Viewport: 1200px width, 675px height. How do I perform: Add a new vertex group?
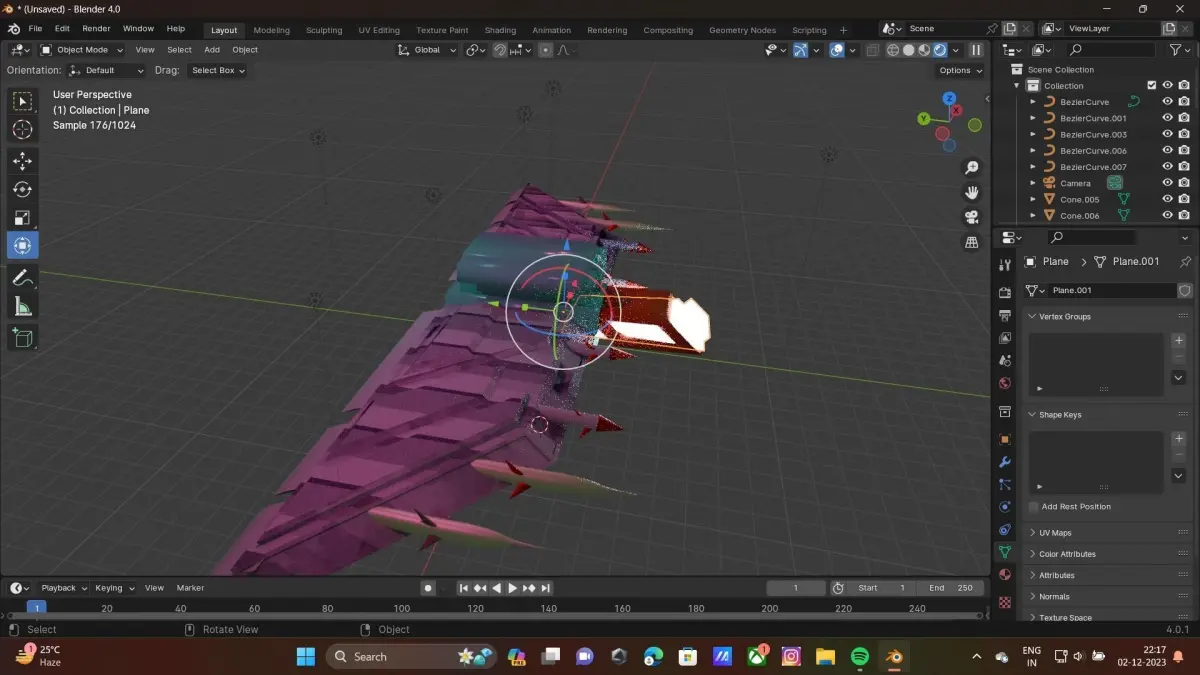pos(1178,340)
